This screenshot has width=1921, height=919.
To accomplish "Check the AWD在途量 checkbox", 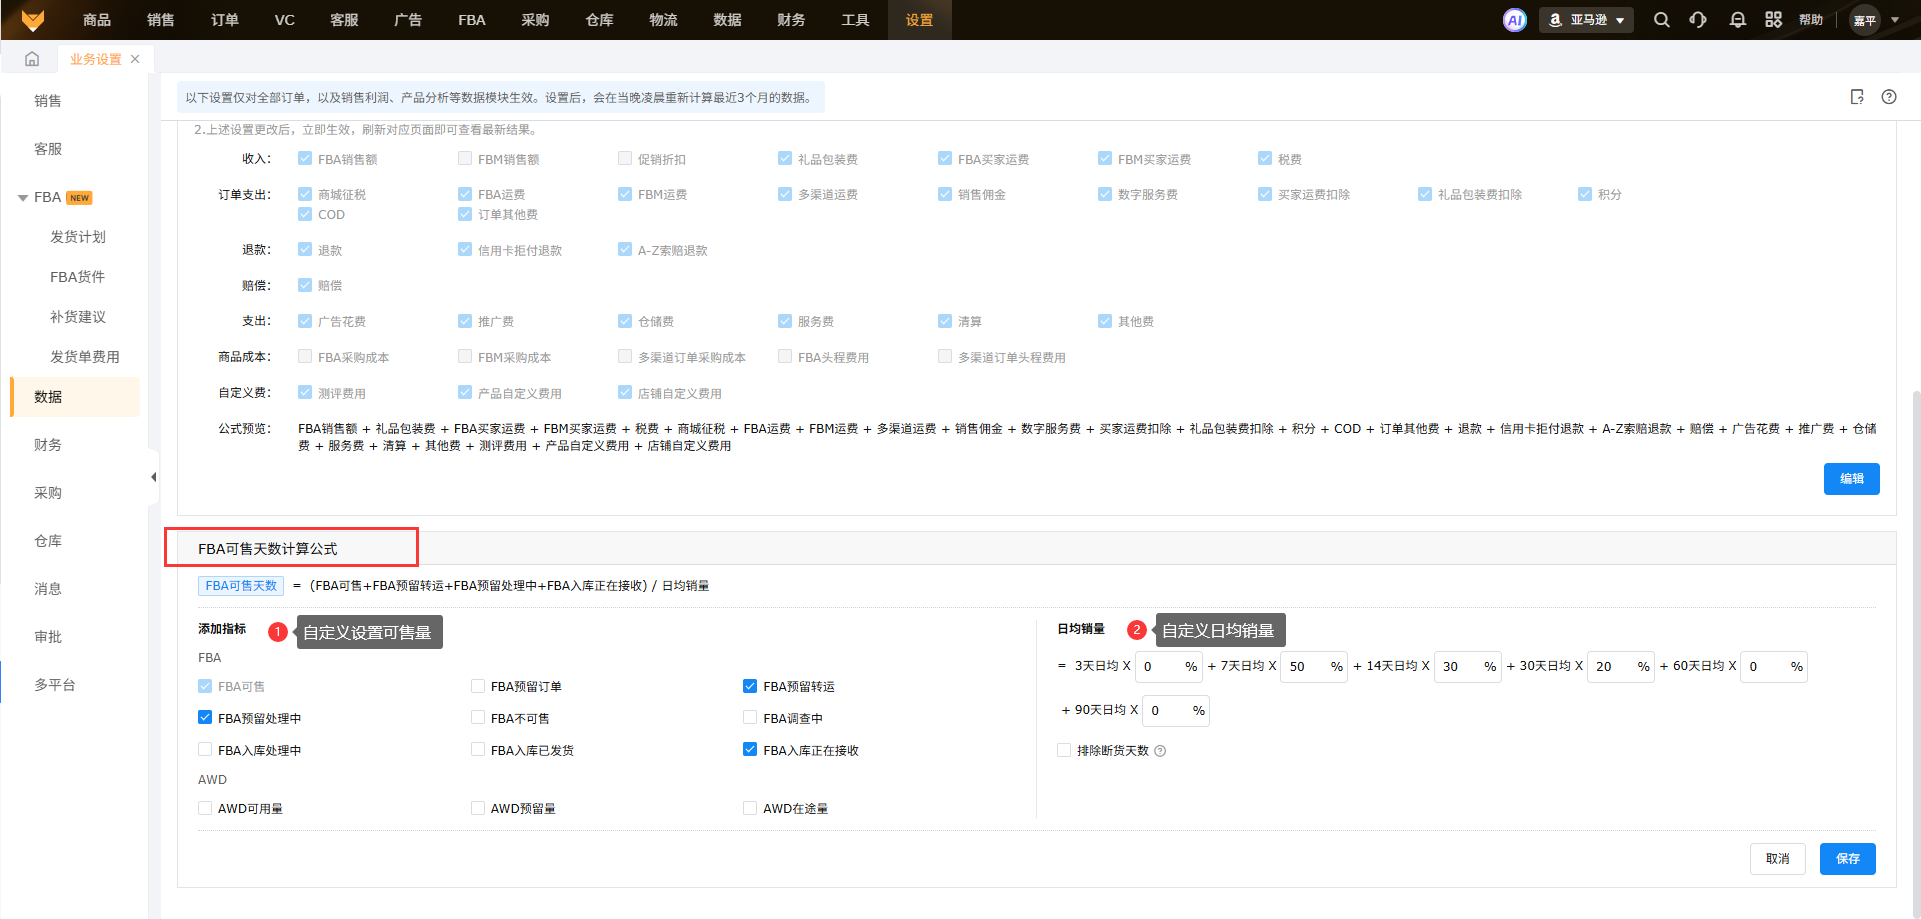I will [x=750, y=808].
